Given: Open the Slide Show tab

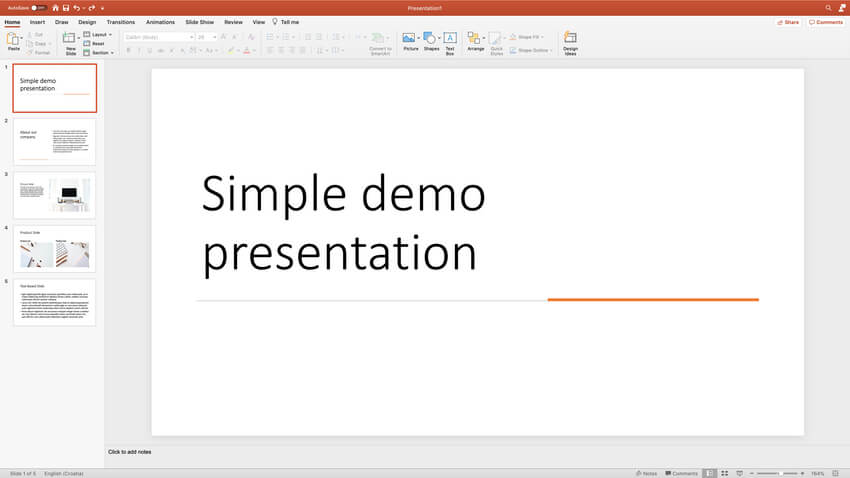Looking at the screenshot, I should pos(201,21).
